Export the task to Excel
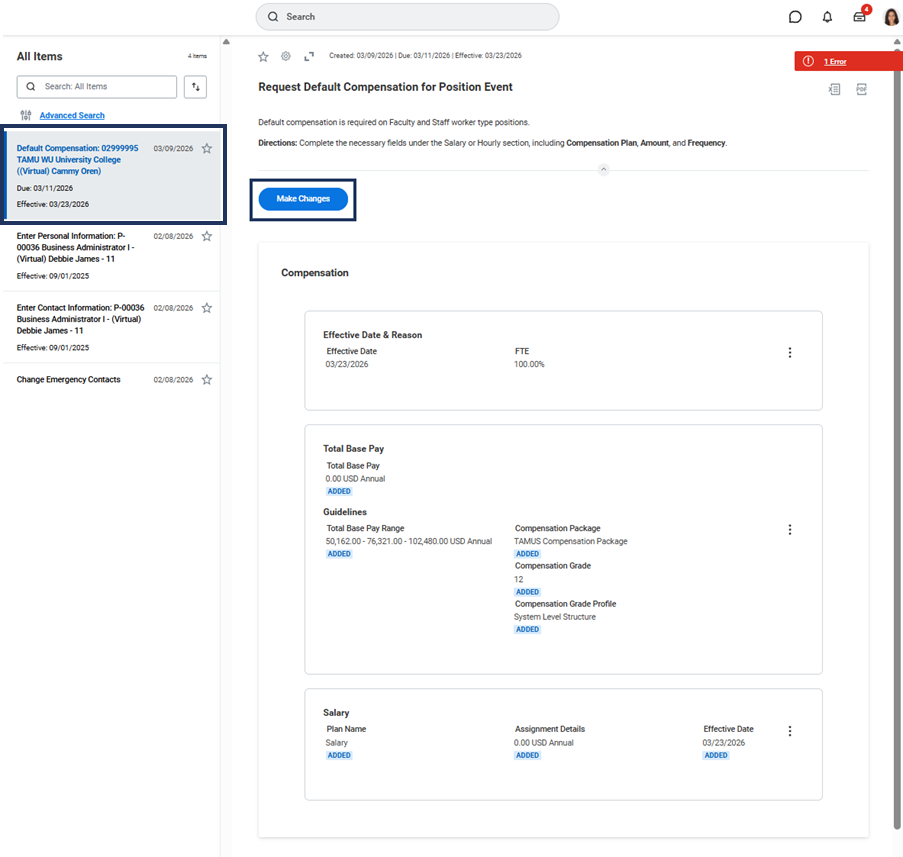Screen dimensions: 903x857 [835, 89]
